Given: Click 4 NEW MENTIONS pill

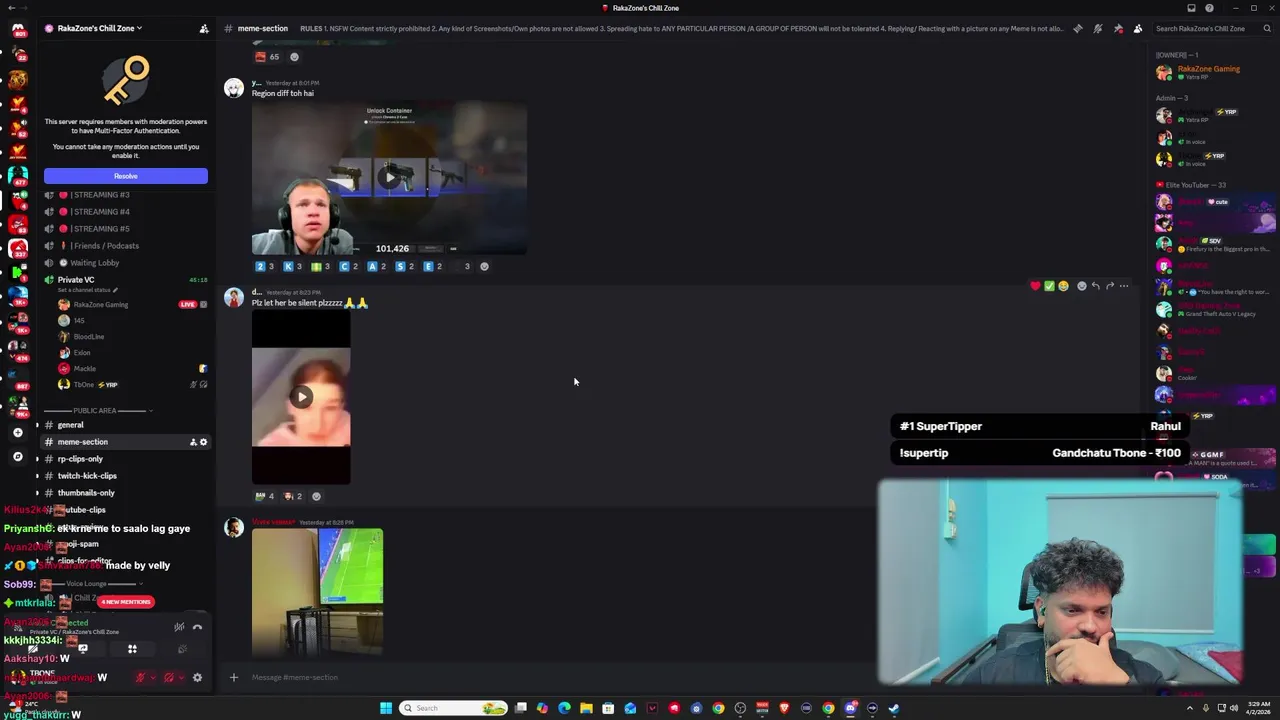Looking at the screenshot, I should [126, 602].
